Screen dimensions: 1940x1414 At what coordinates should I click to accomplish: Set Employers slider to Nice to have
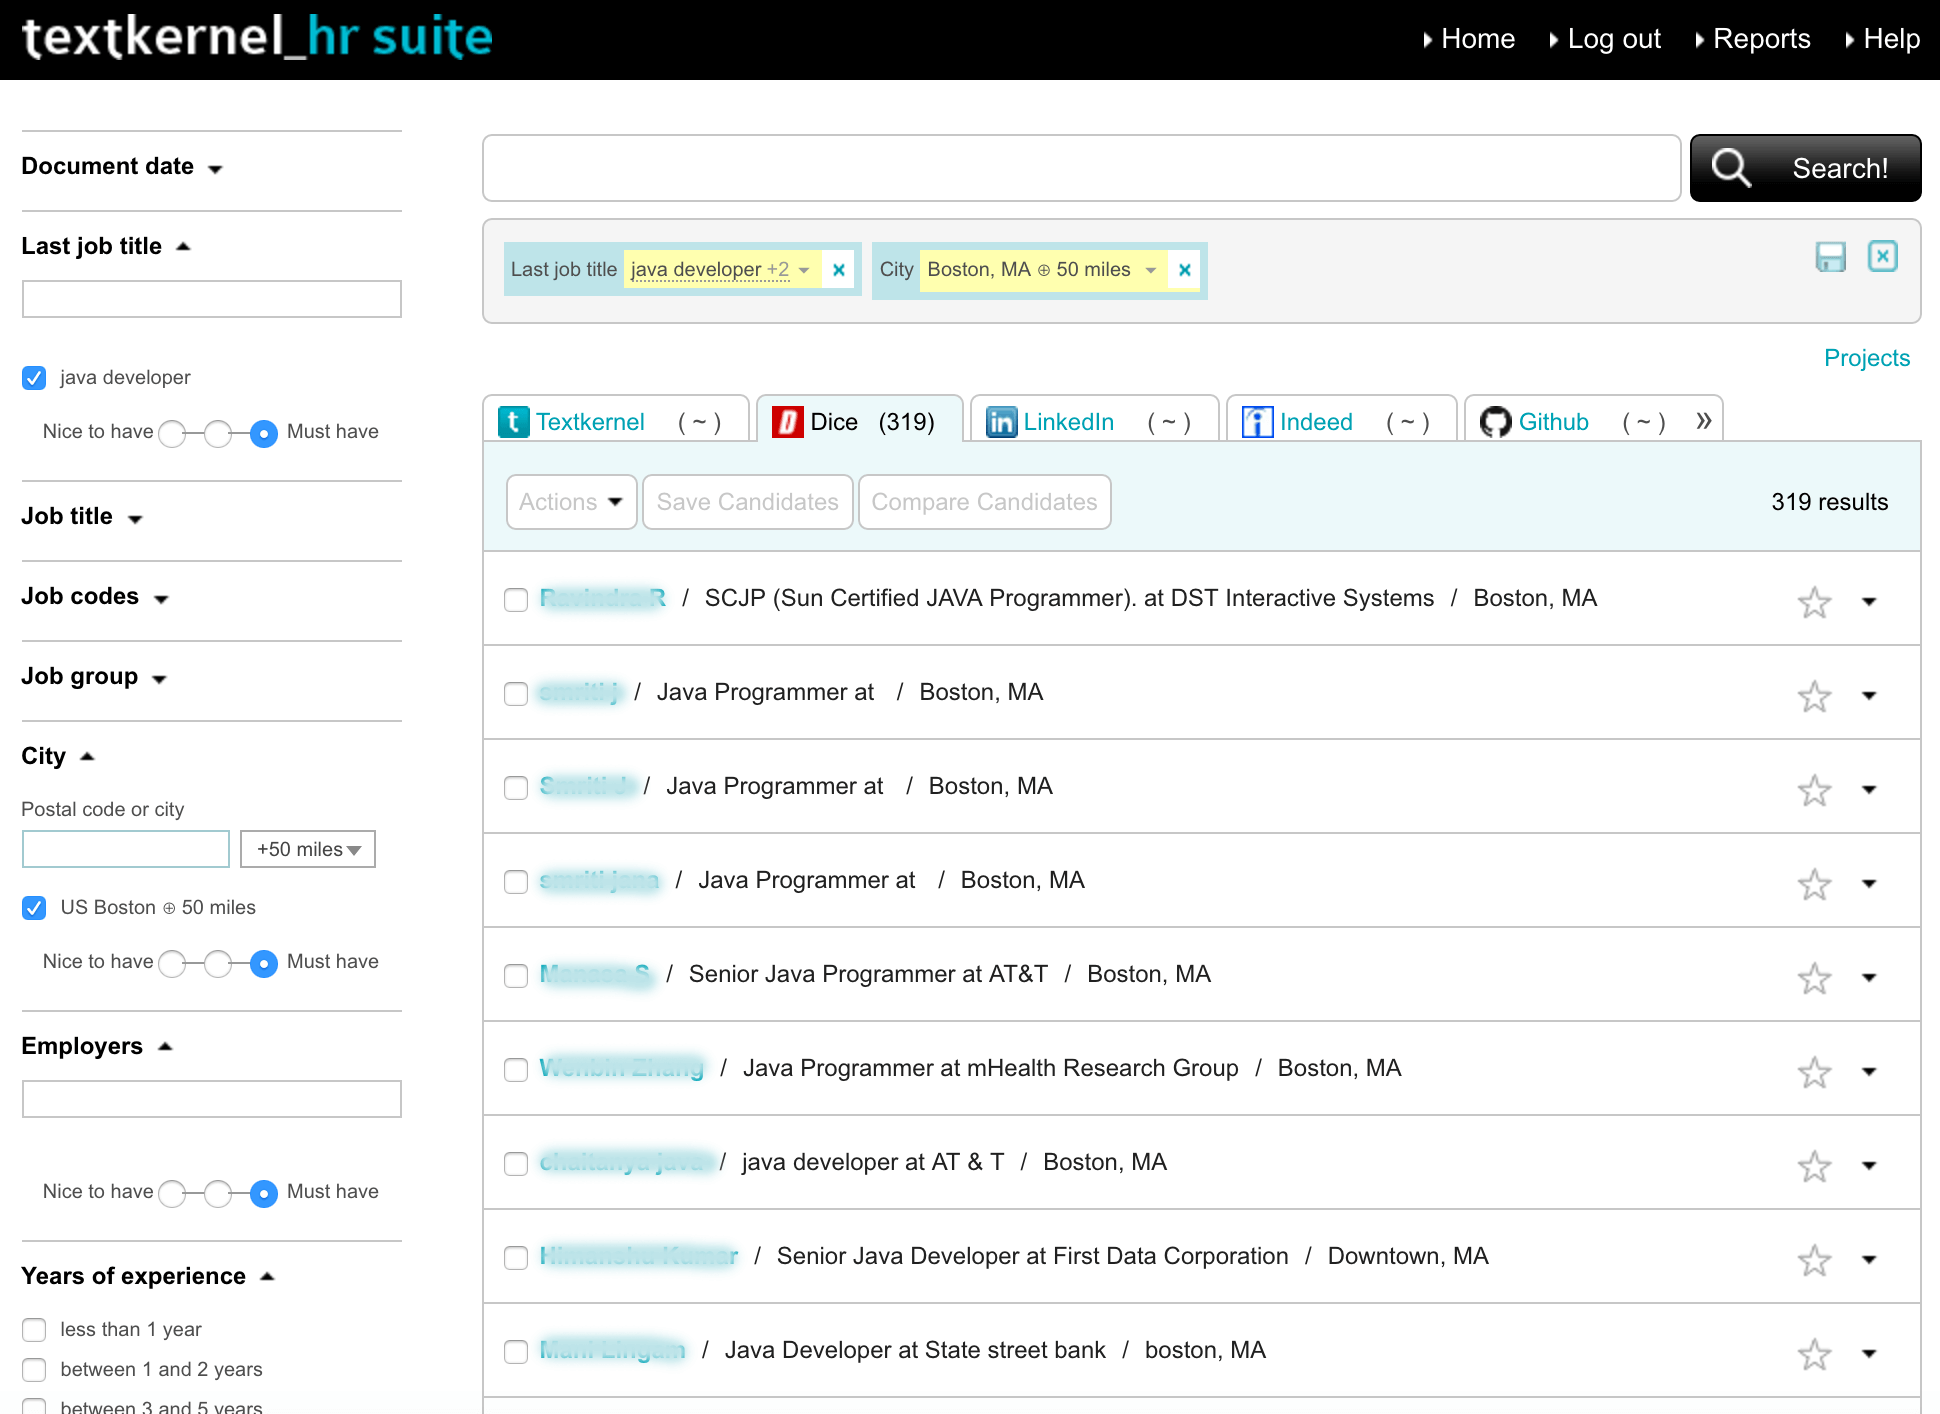click(x=172, y=1194)
